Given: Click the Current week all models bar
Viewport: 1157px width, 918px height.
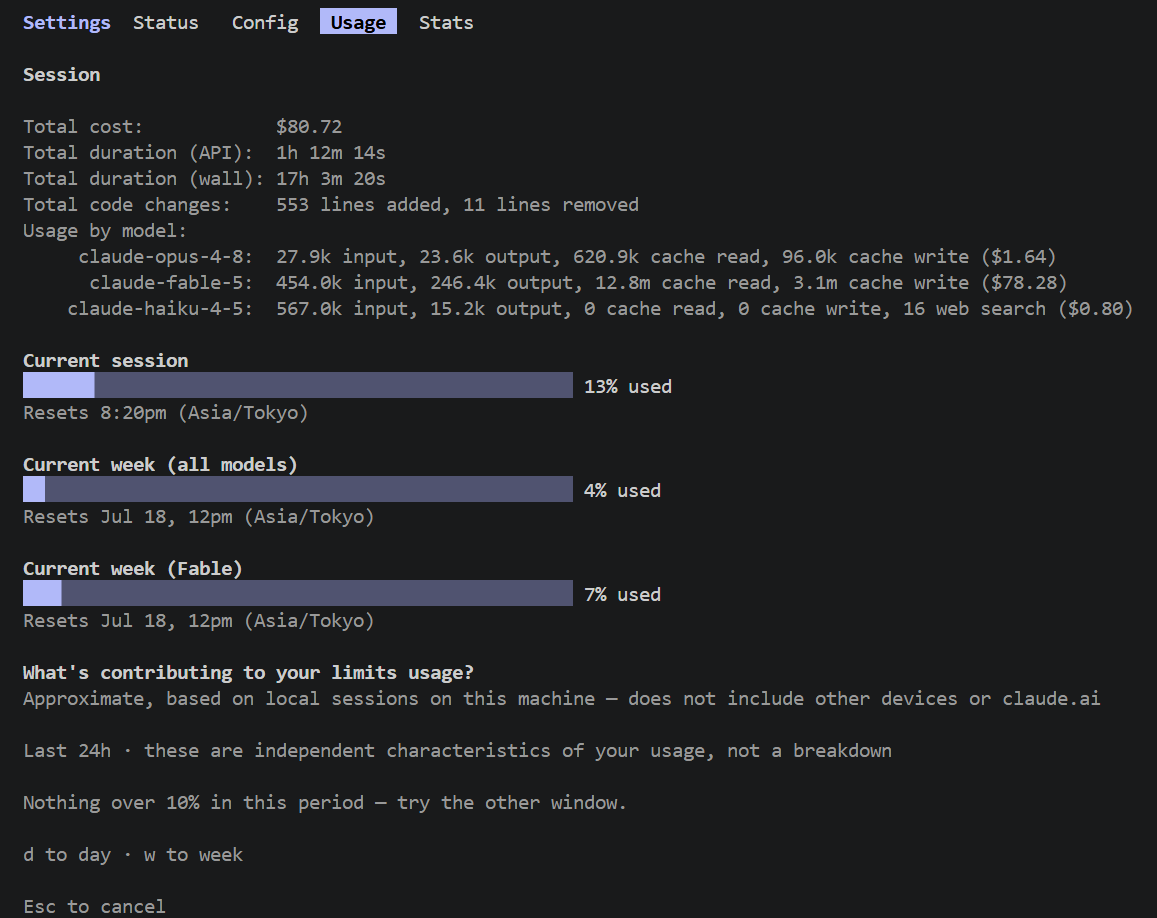Looking at the screenshot, I should coord(298,489).
